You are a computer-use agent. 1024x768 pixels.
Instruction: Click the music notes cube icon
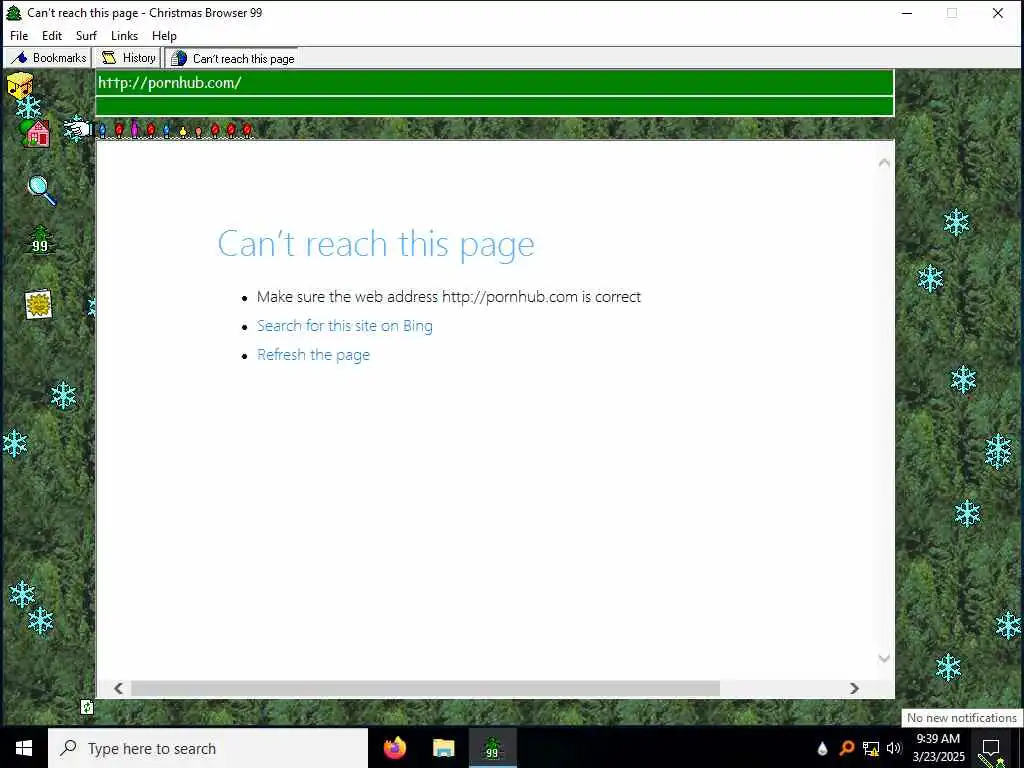(x=20, y=86)
